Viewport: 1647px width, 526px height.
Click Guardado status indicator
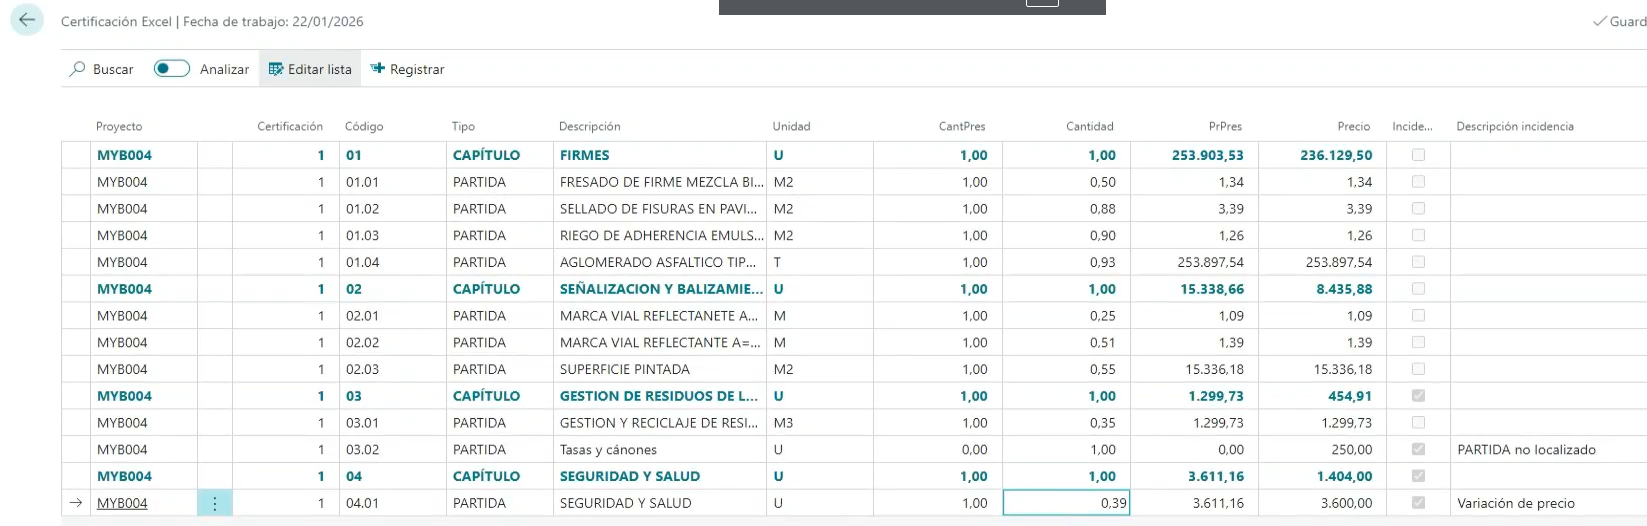click(x=1620, y=21)
